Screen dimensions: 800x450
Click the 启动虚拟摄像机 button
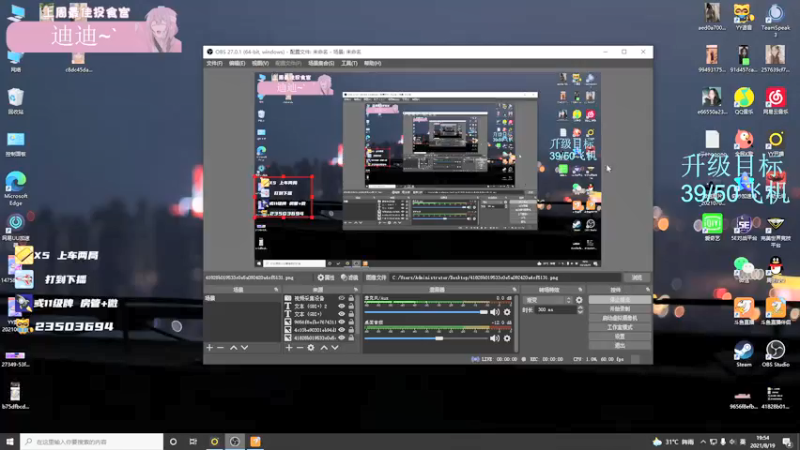click(620, 318)
